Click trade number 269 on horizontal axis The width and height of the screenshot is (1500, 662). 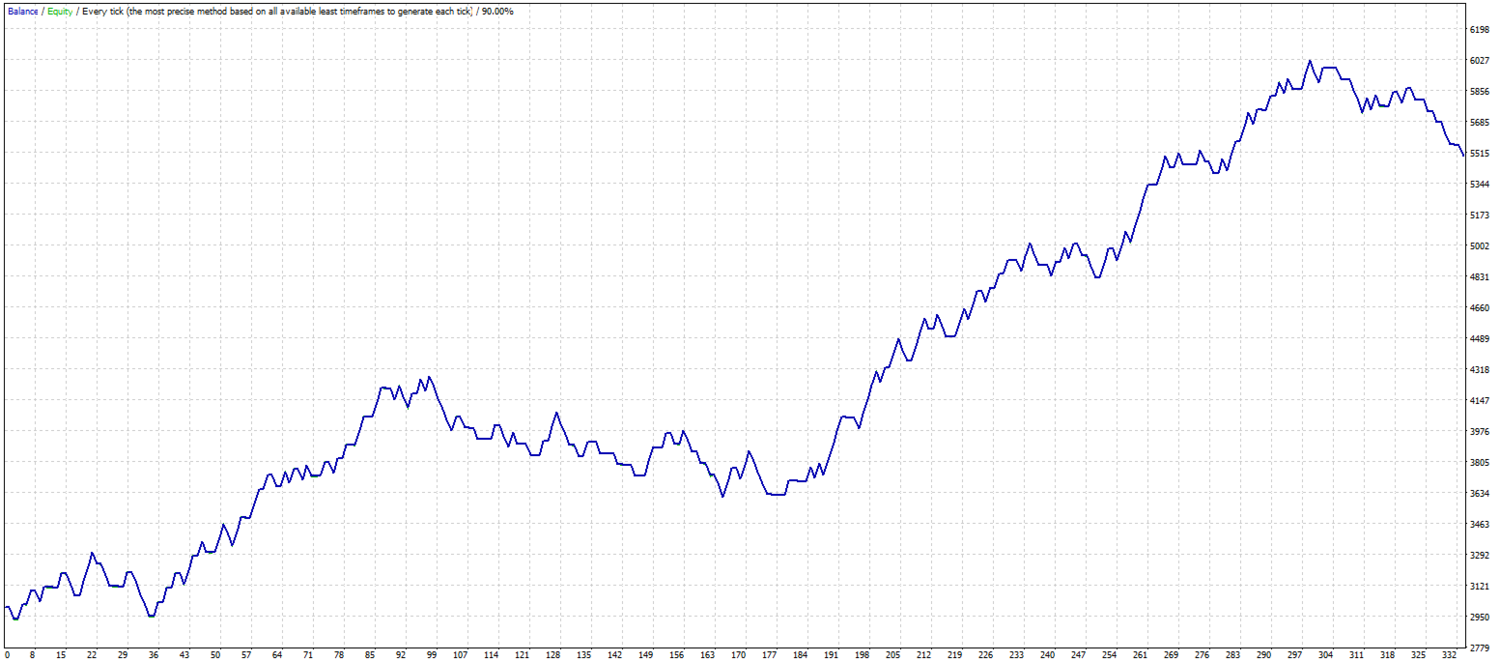pyautogui.click(x=1171, y=655)
